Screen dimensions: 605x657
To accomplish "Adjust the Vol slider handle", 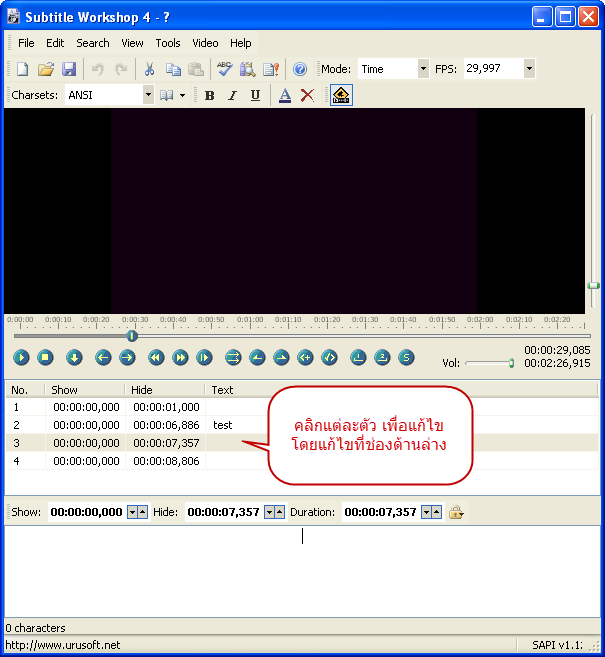I will pos(511,363).
